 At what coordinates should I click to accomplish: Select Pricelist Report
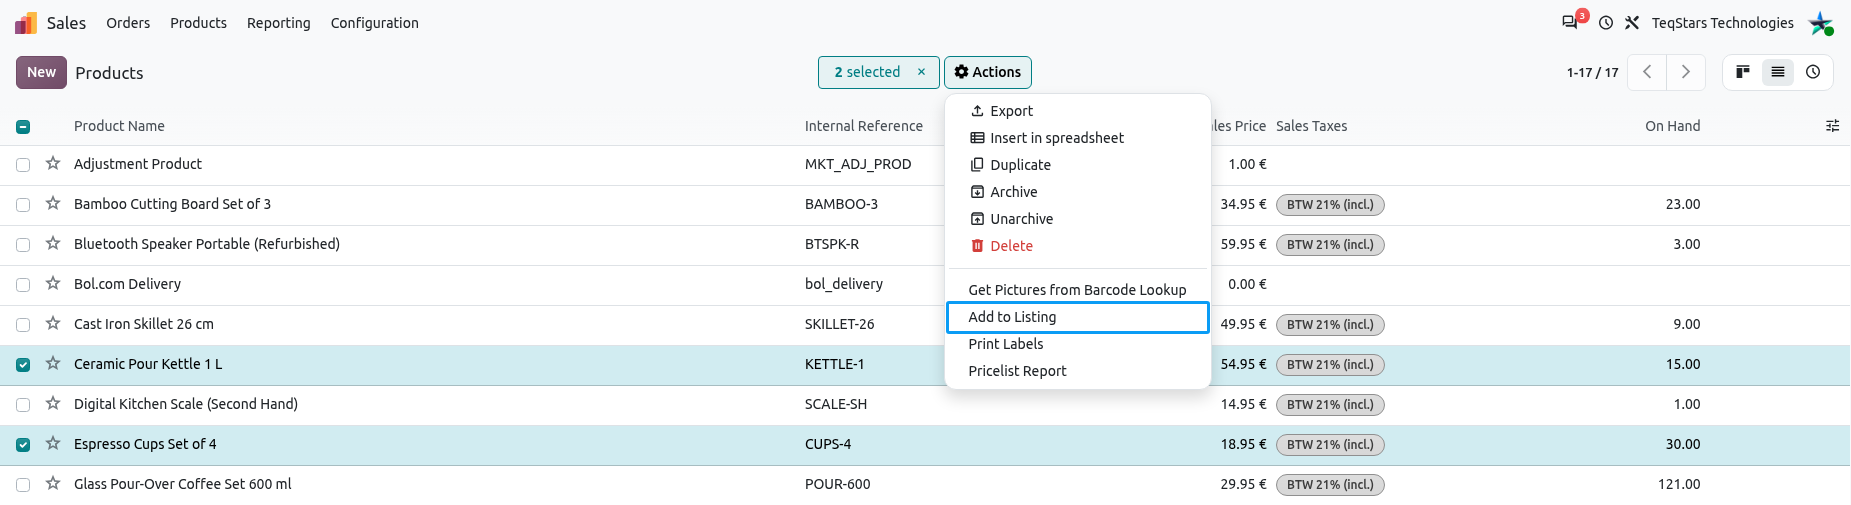(x=1078, y=371)
